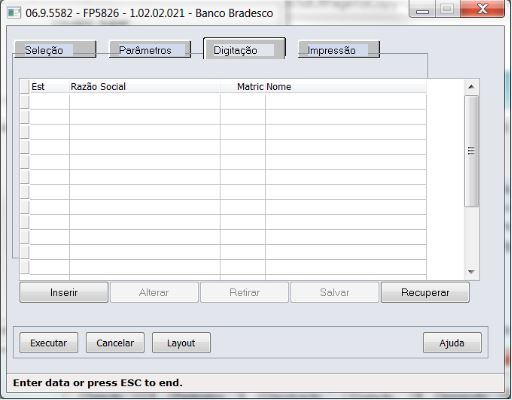Go to the Impressão tab

point(339,50)
